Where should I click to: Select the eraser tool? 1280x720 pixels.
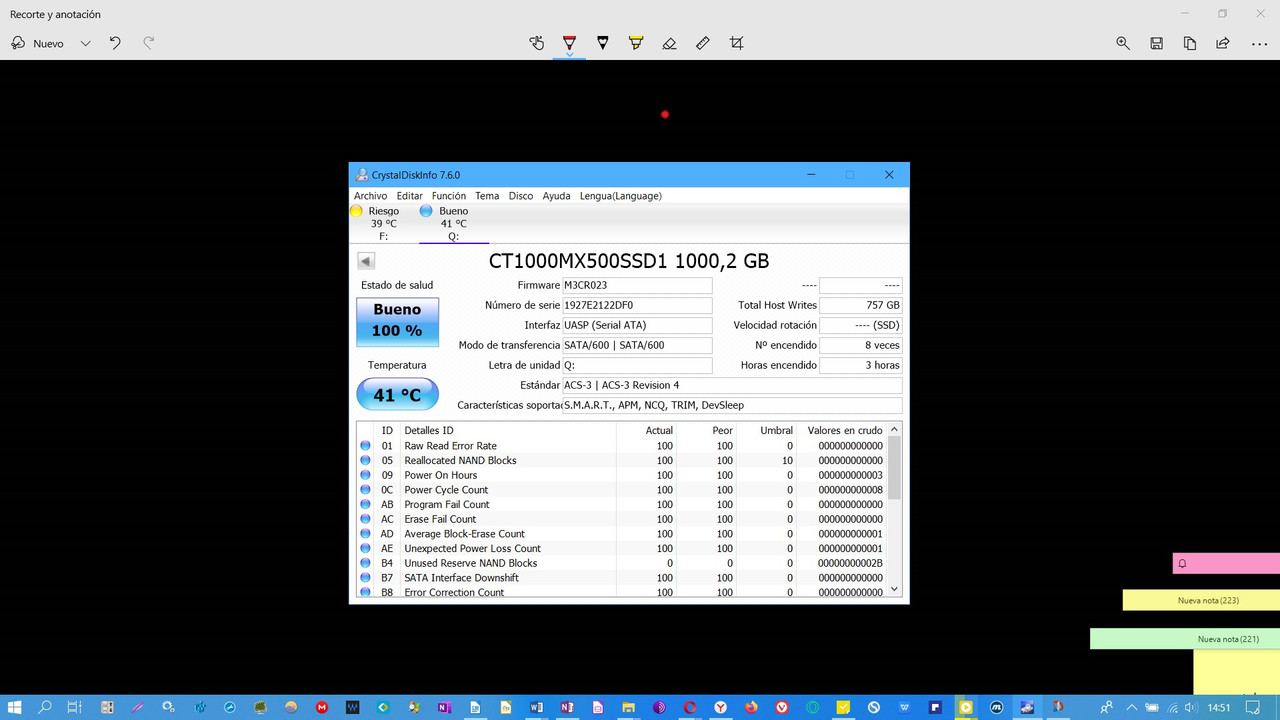pos(669,43)
